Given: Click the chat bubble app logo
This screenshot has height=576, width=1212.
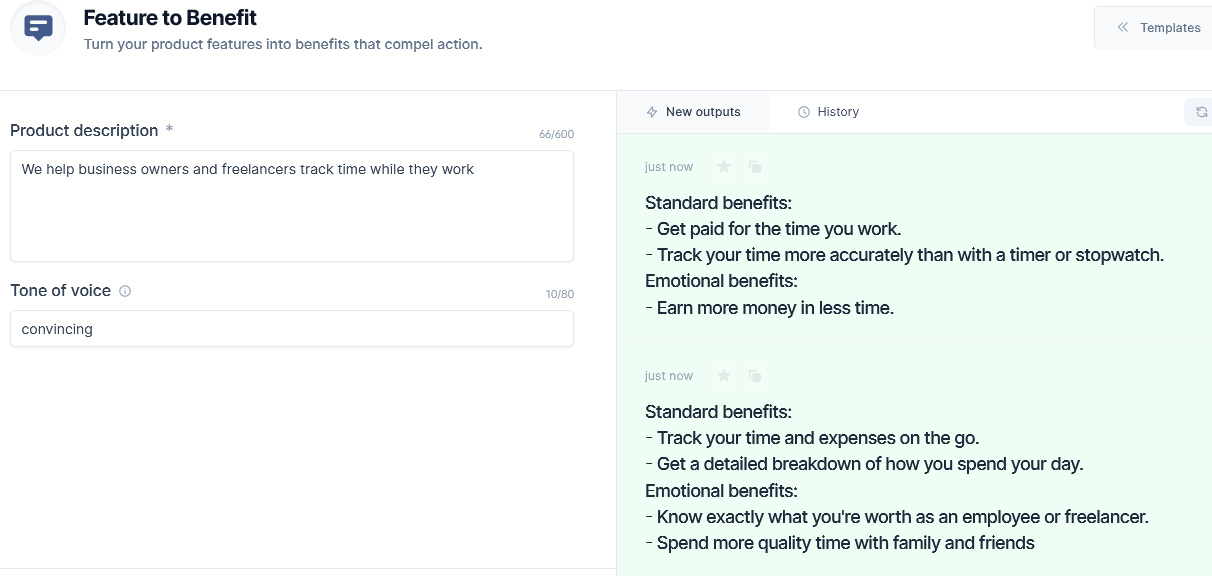Looking at the screenshot, I should pos(37,27).
